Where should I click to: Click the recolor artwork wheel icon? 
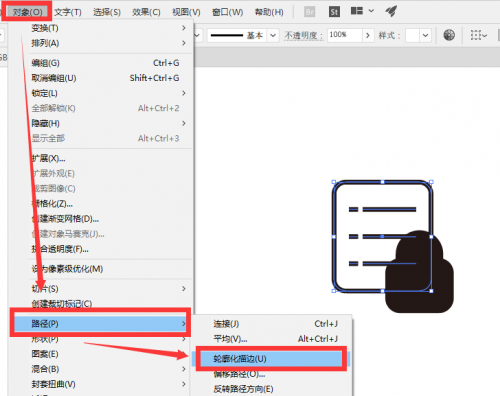pyautogui.click(x=449, y=35)
